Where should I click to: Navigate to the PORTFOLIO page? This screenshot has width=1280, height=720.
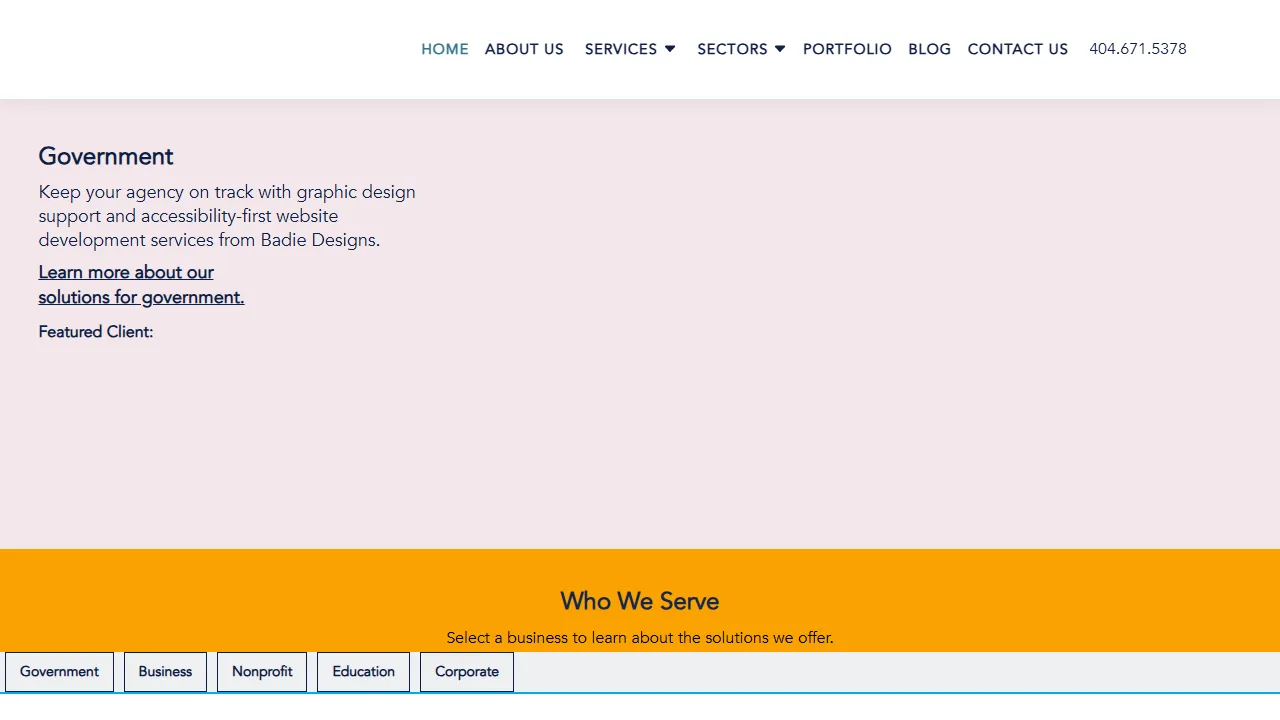(847, 49)
